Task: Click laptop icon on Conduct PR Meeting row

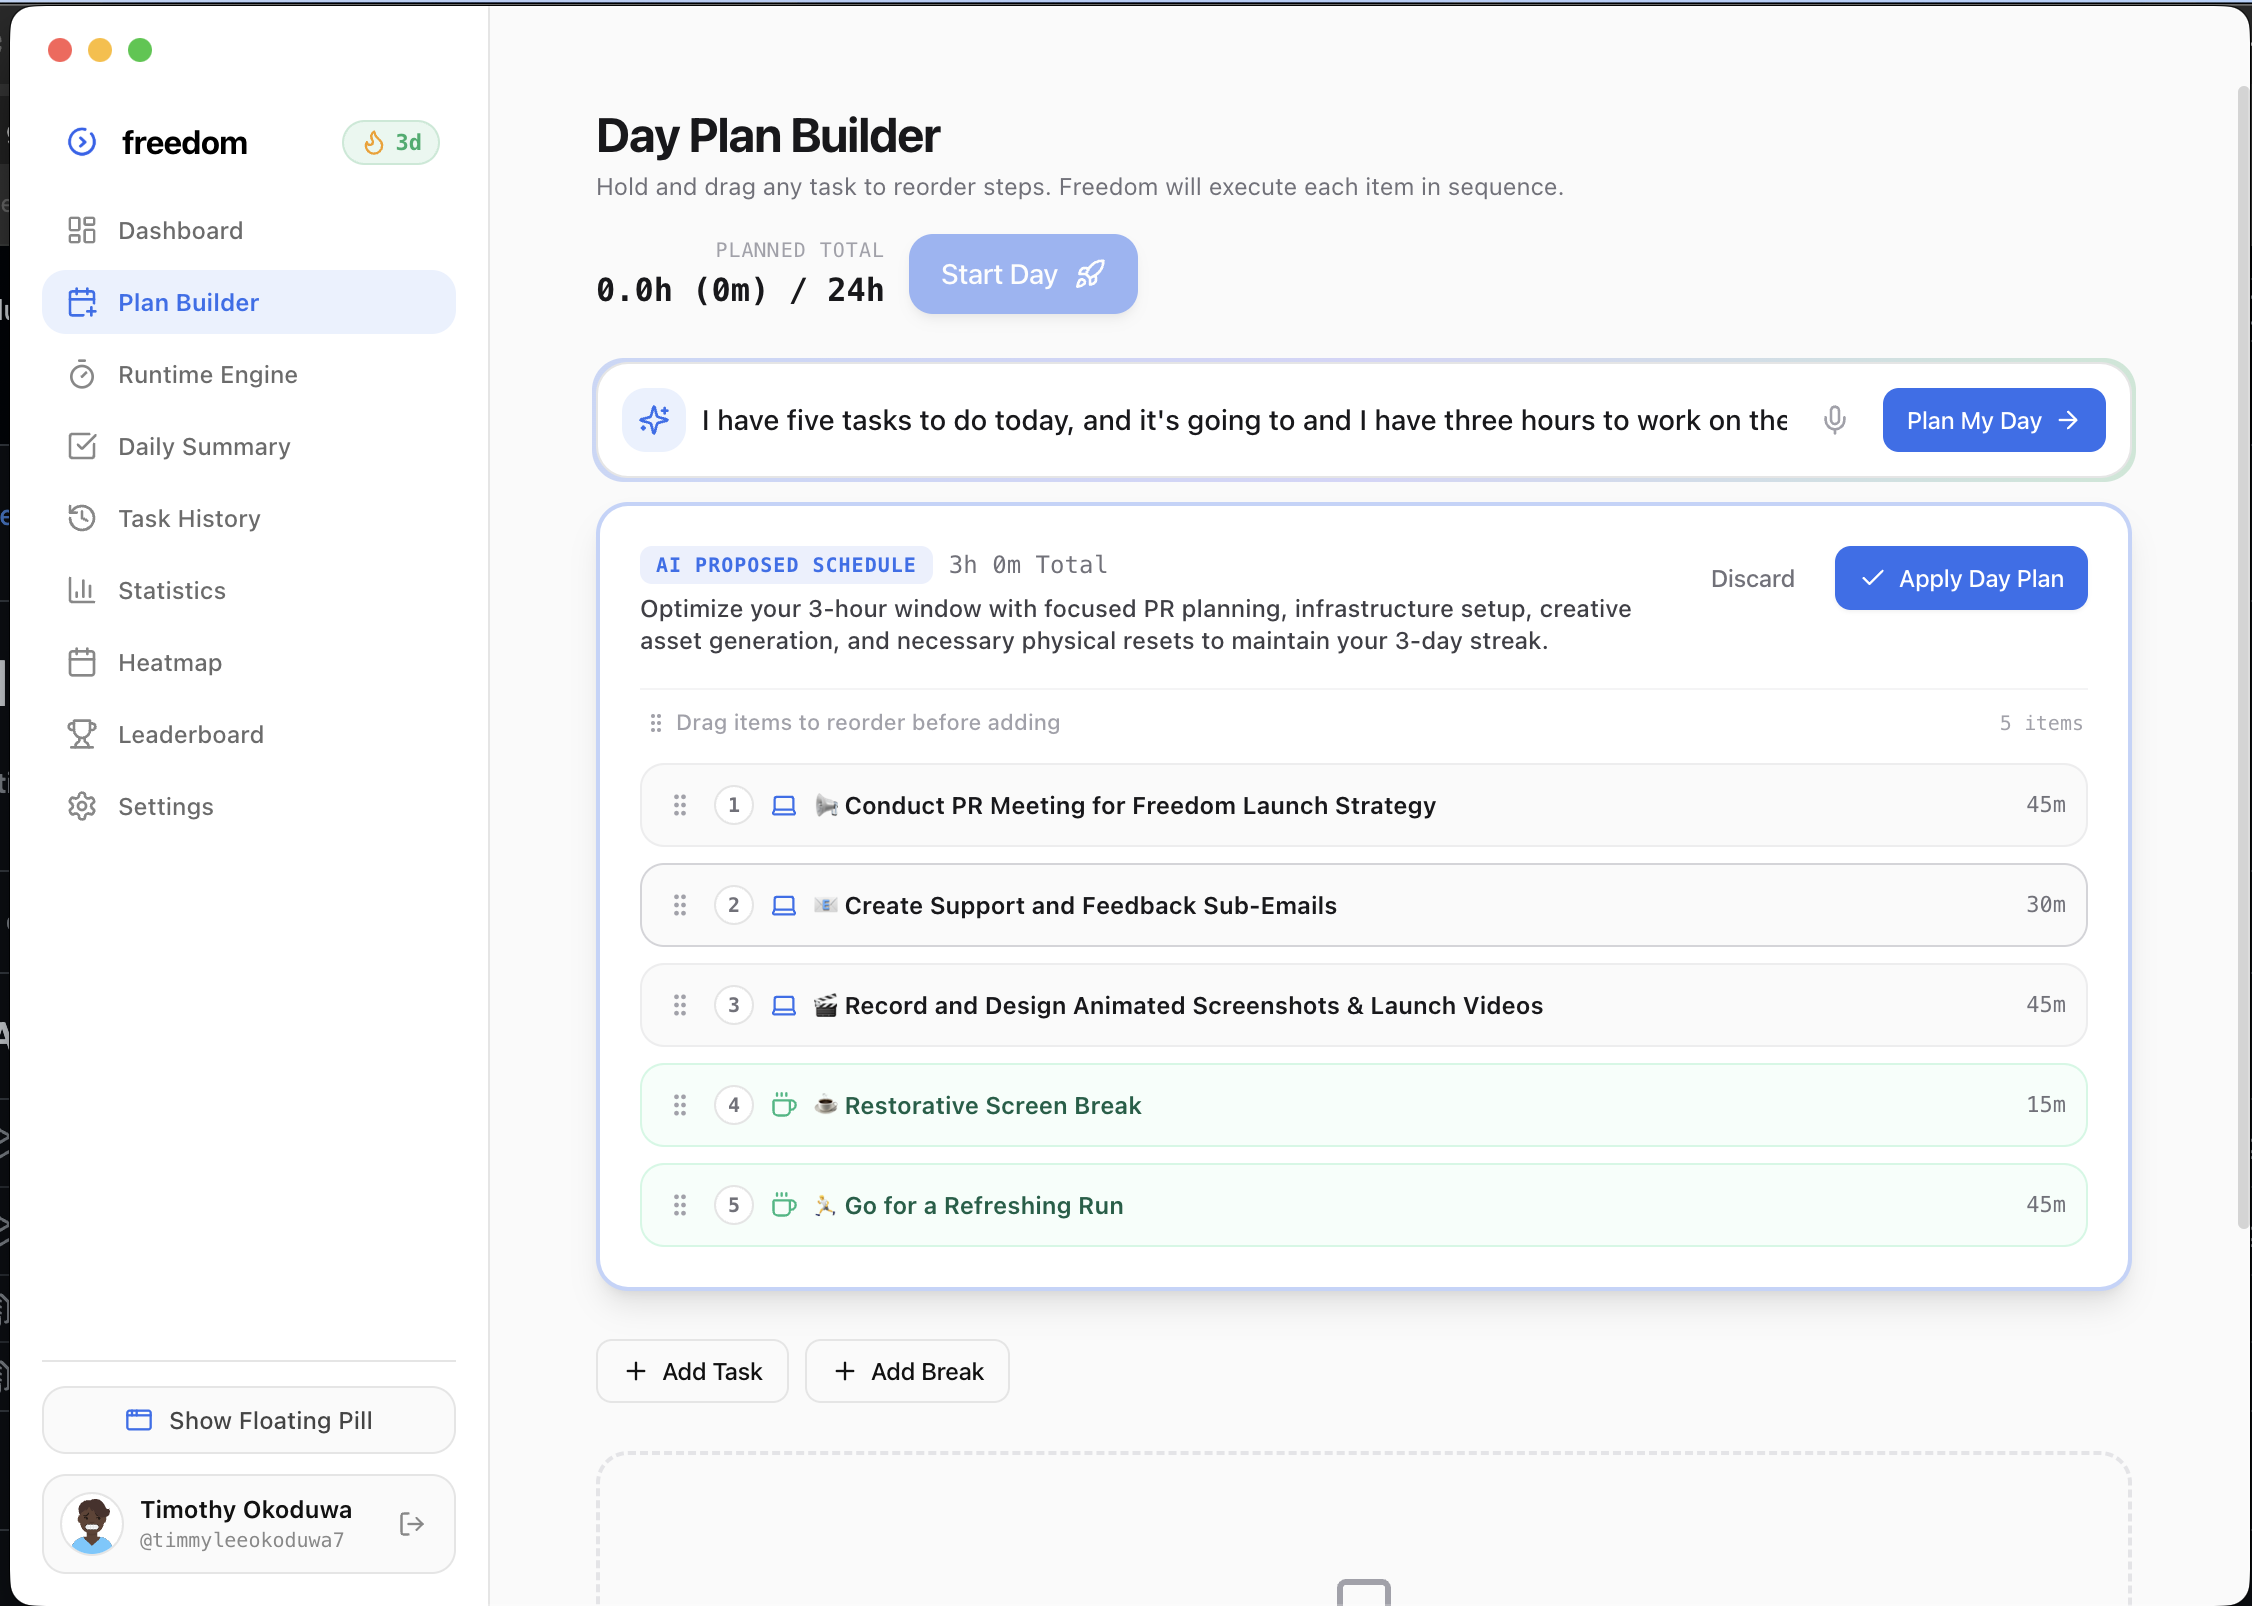Action: pos(784,805)
